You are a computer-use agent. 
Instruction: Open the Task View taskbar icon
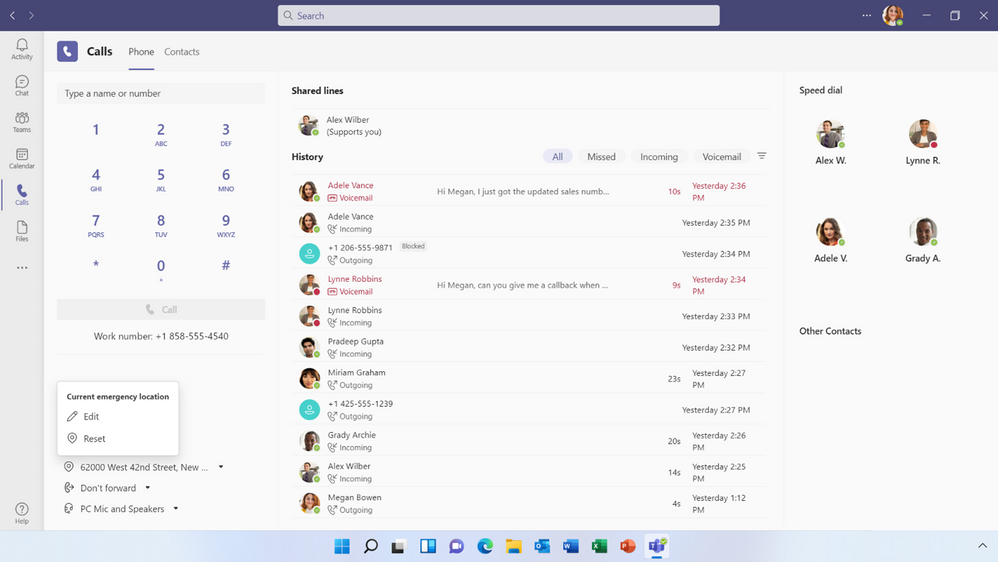pyautogui.click(x=399, y=546)
